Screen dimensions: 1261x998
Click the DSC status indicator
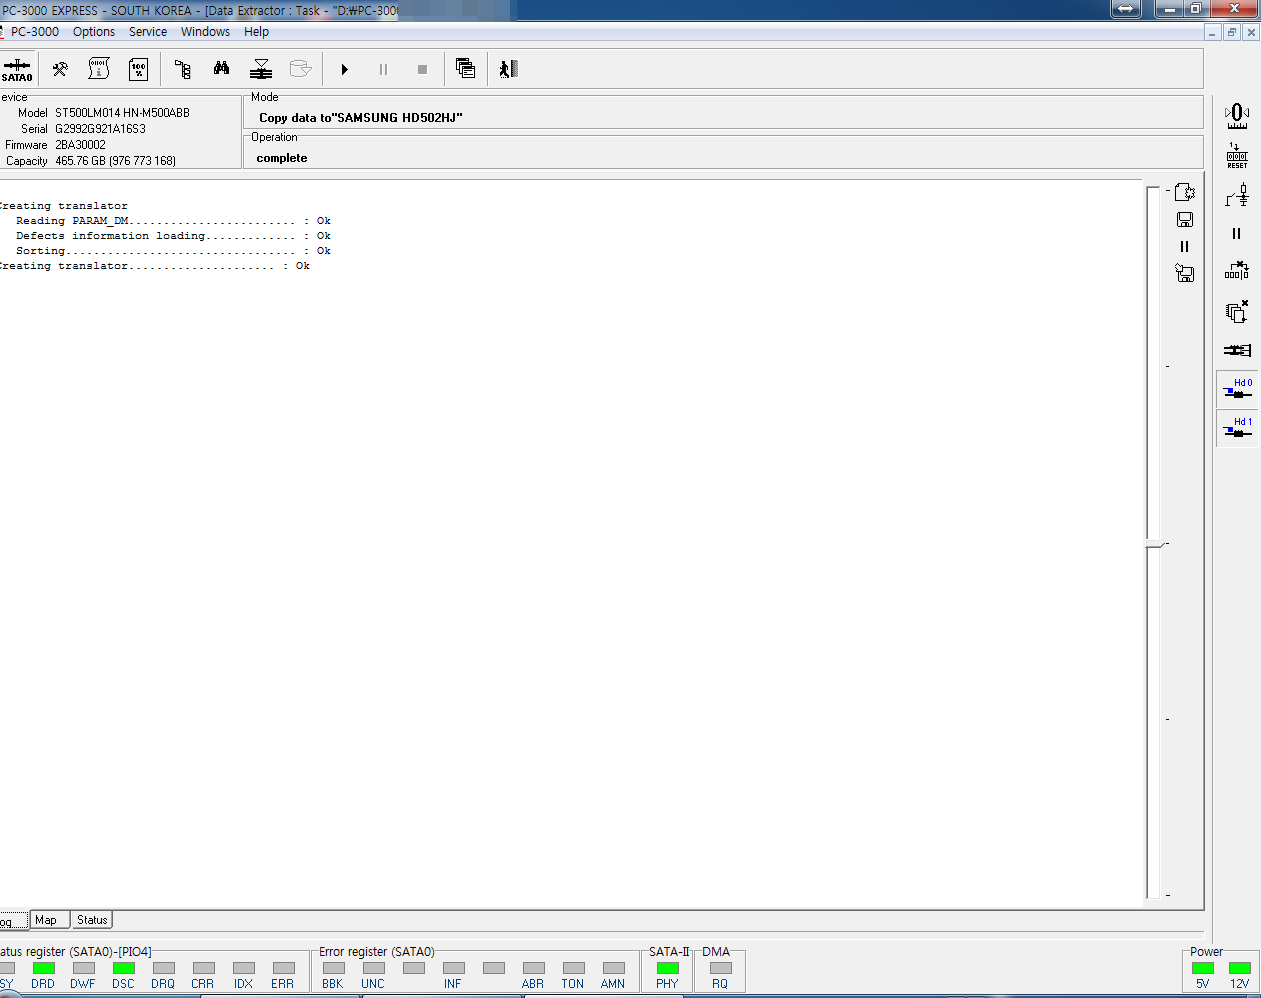[x=123, y=968]
